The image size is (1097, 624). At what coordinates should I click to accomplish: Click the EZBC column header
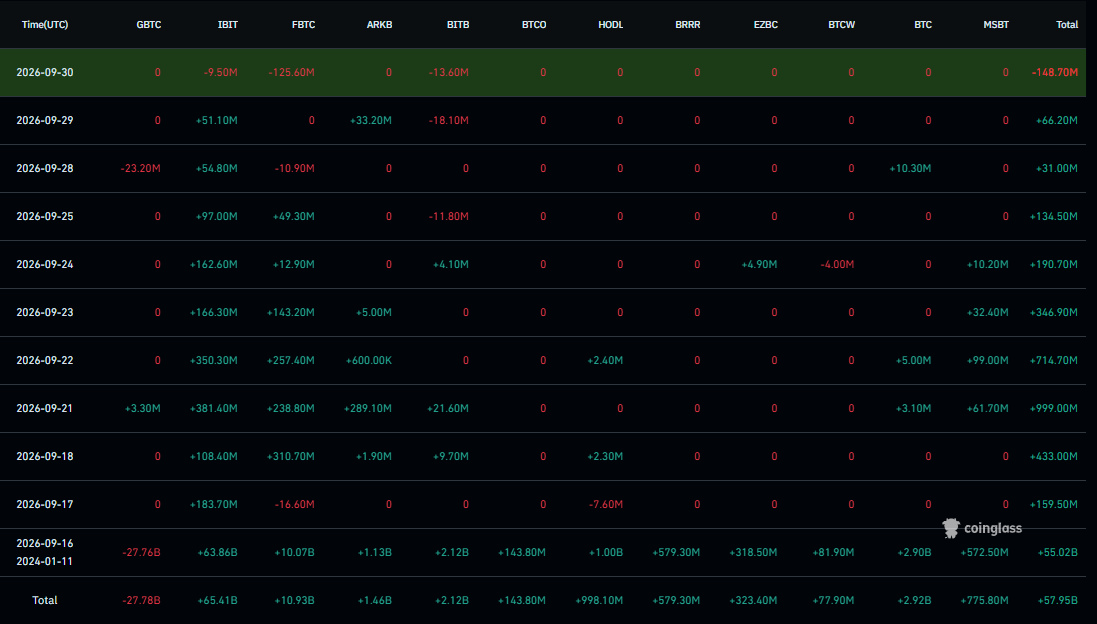click(x=765, y=24)
